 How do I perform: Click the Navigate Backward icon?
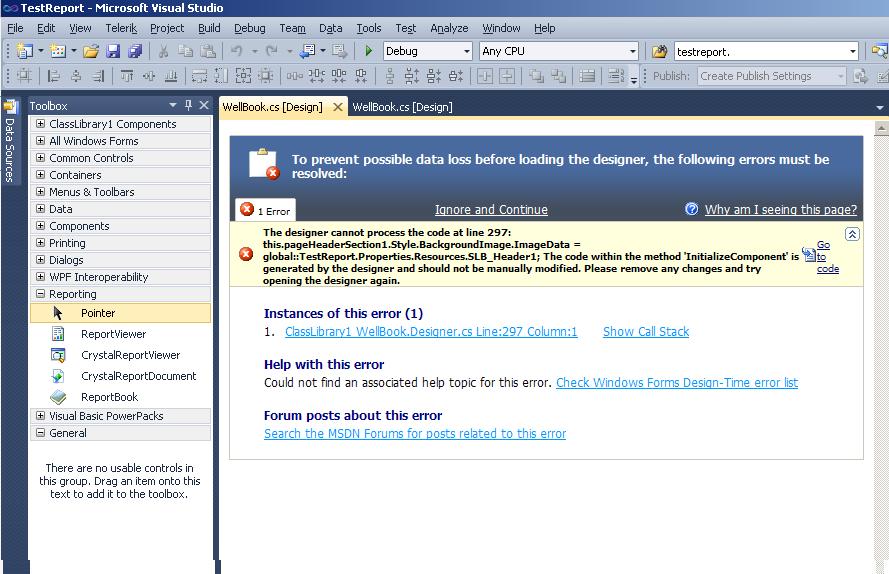coord(307,51)
